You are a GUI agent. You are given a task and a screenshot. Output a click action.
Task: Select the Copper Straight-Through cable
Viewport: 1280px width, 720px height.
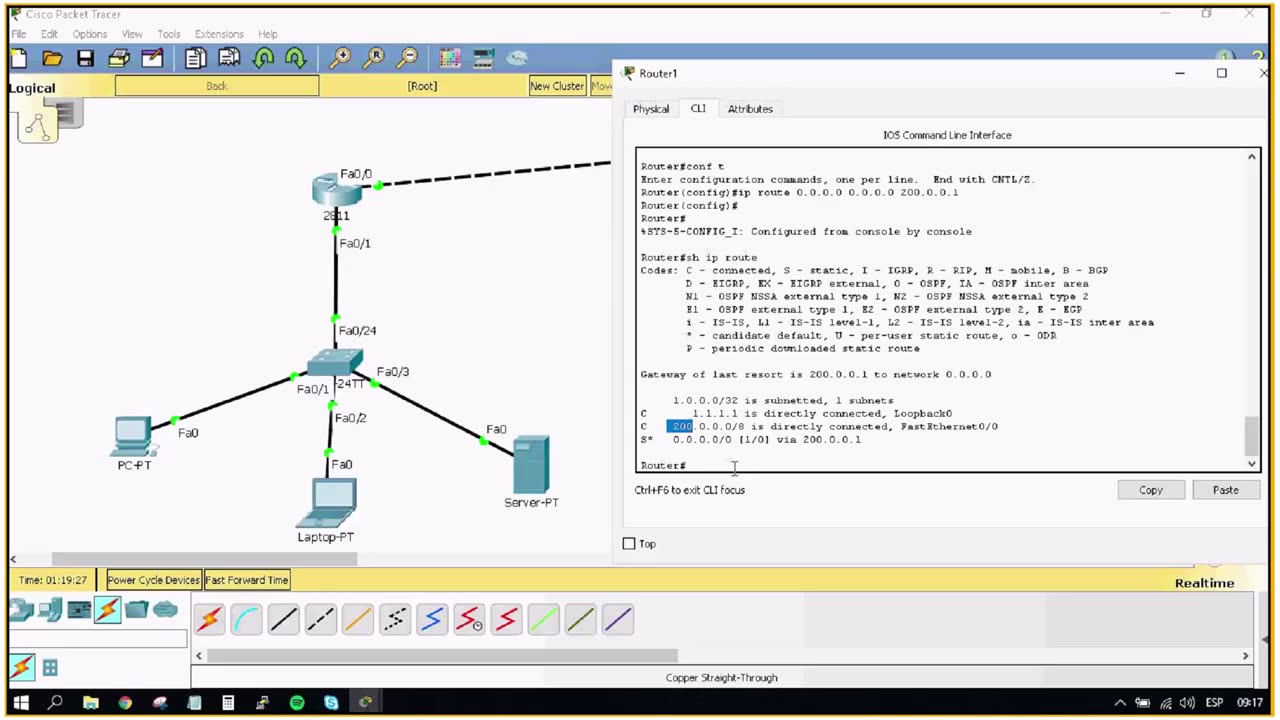[284, 620]
